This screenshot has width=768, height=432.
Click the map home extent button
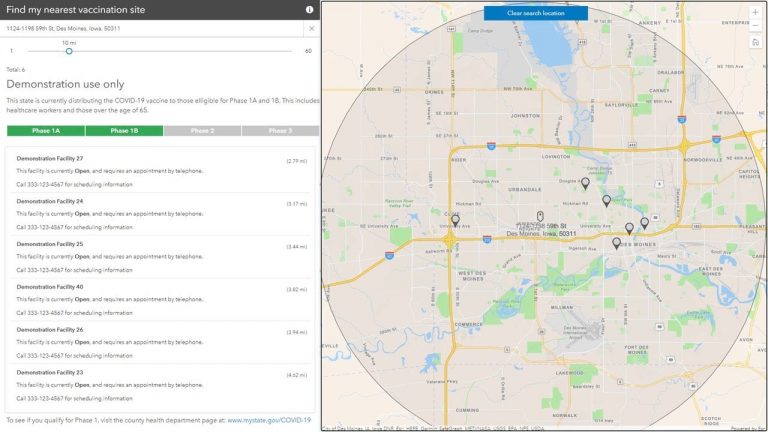[755, 43]
